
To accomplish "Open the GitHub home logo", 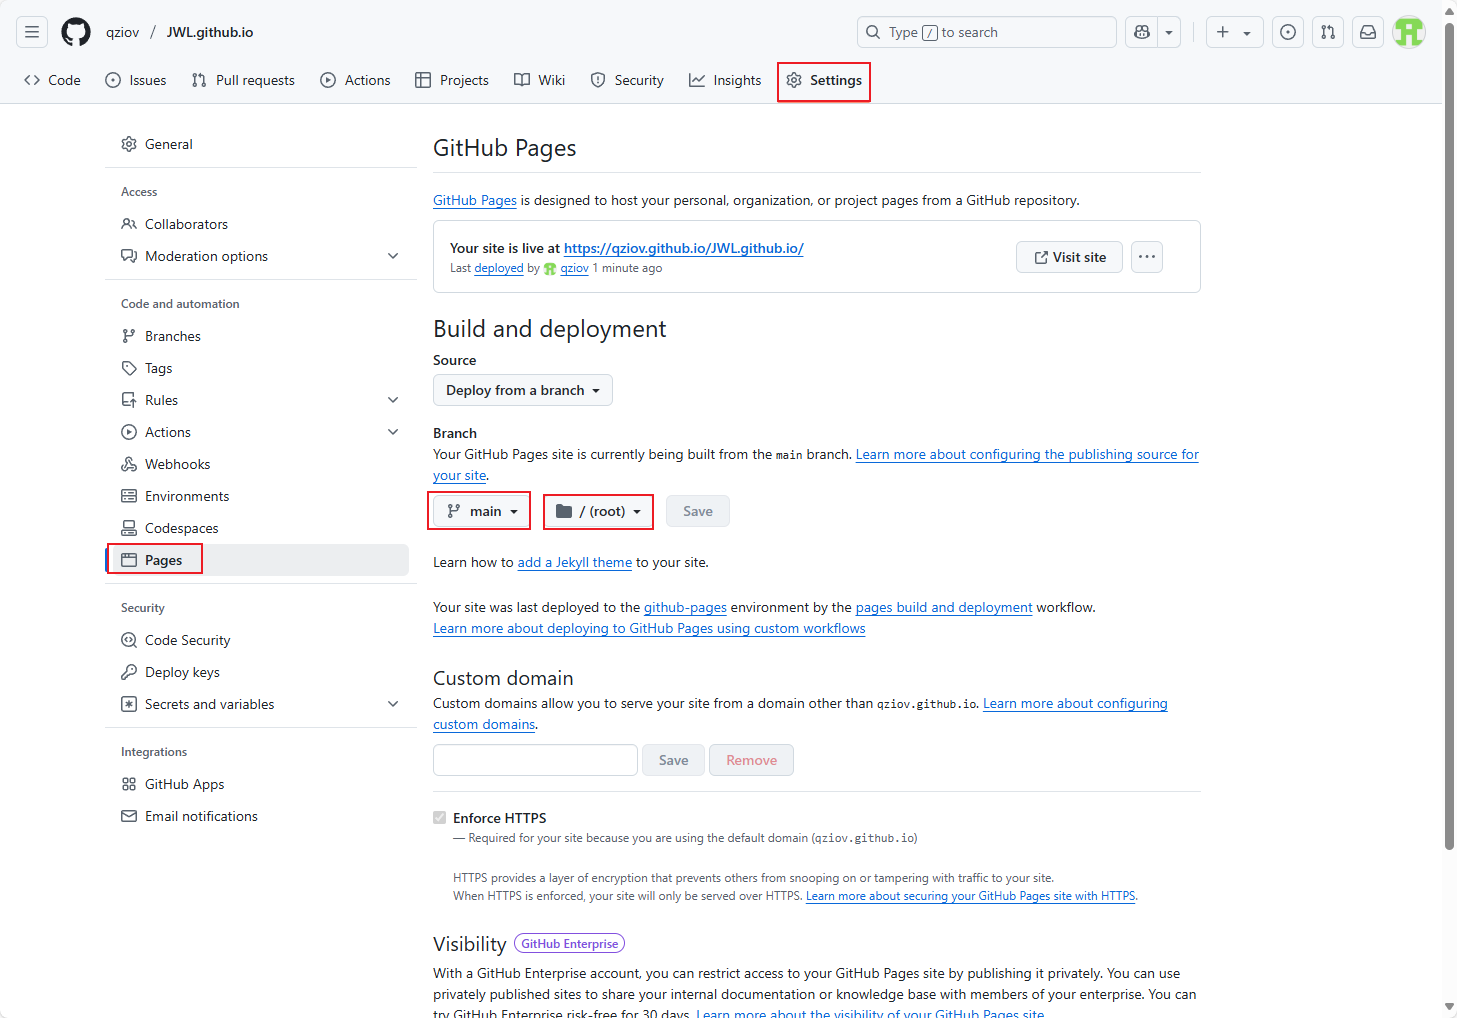I will pyautogui.click(x=76, y=32).
